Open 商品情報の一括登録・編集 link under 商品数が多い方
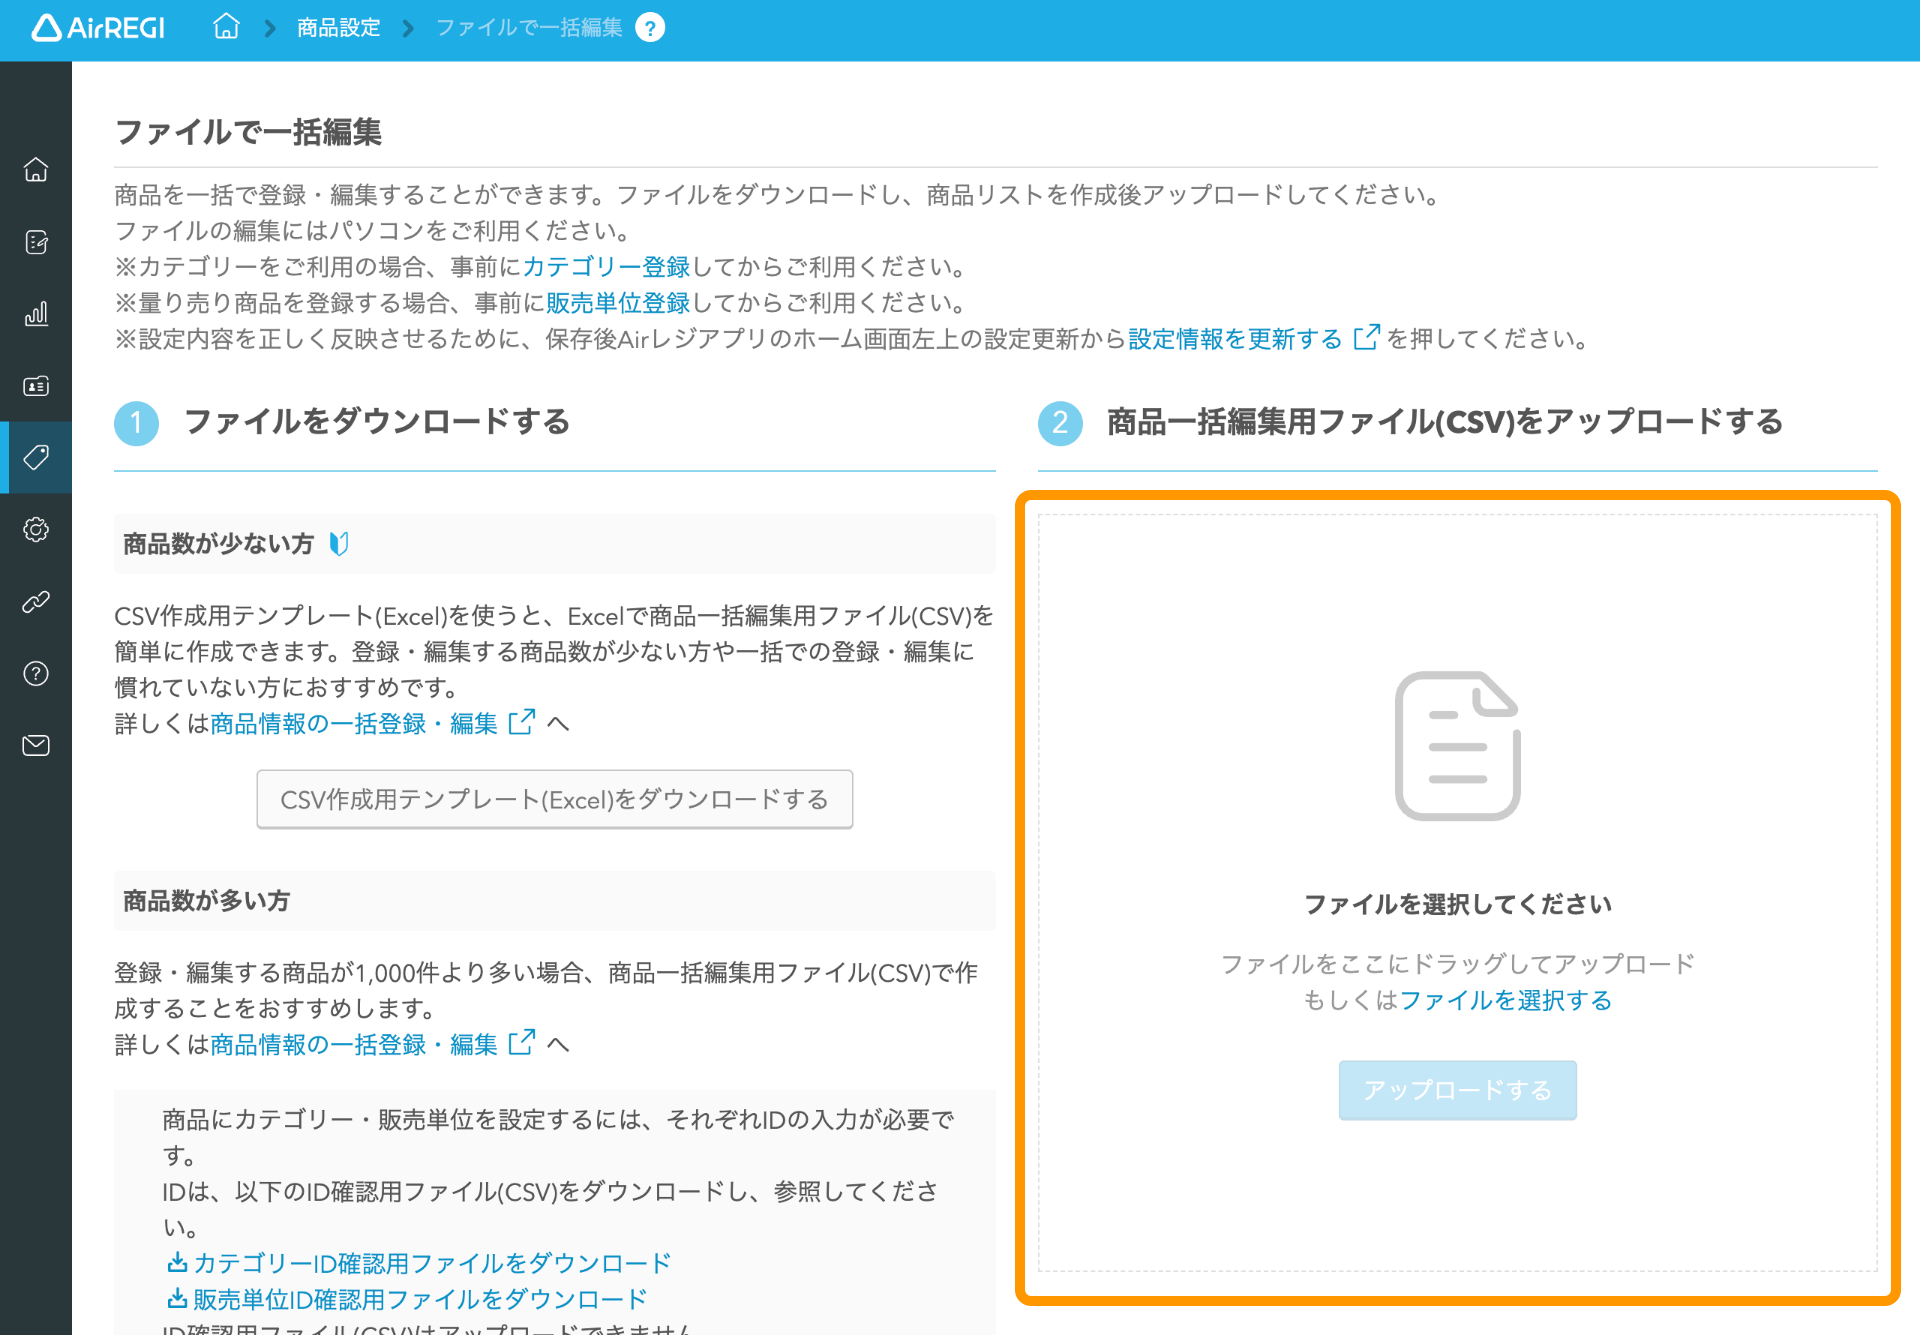The image size is (1920, 1335). coord(354,1044)
